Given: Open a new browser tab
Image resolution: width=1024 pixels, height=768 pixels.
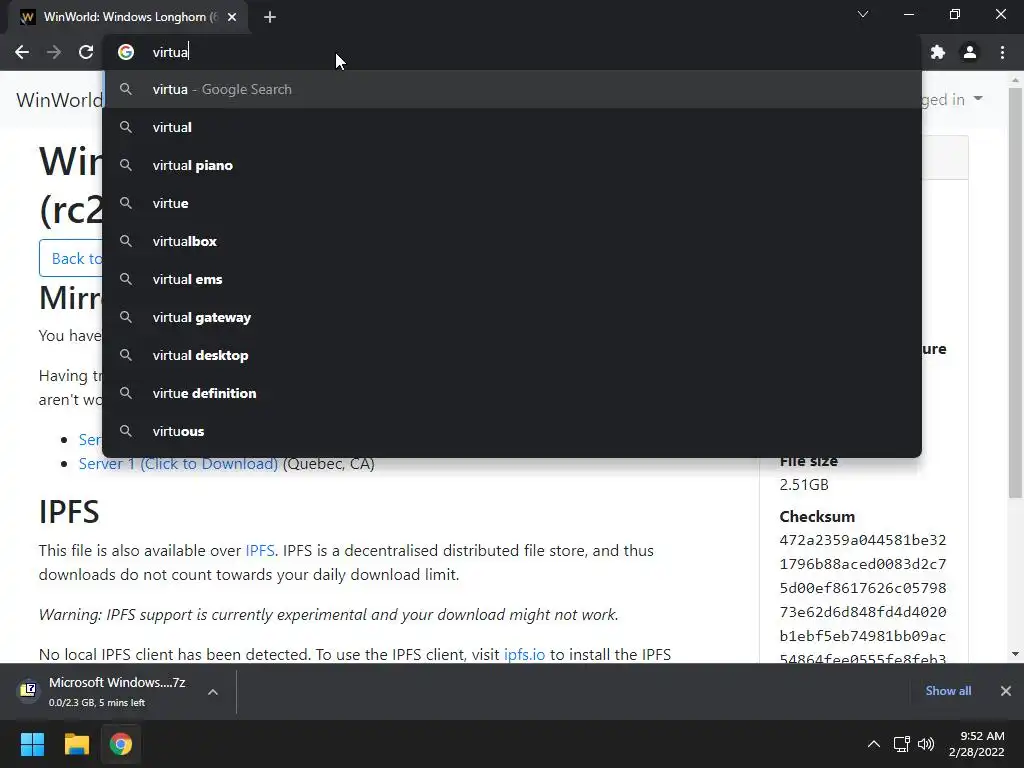Looking at the screenshot, I should click(x=270, y=17).
